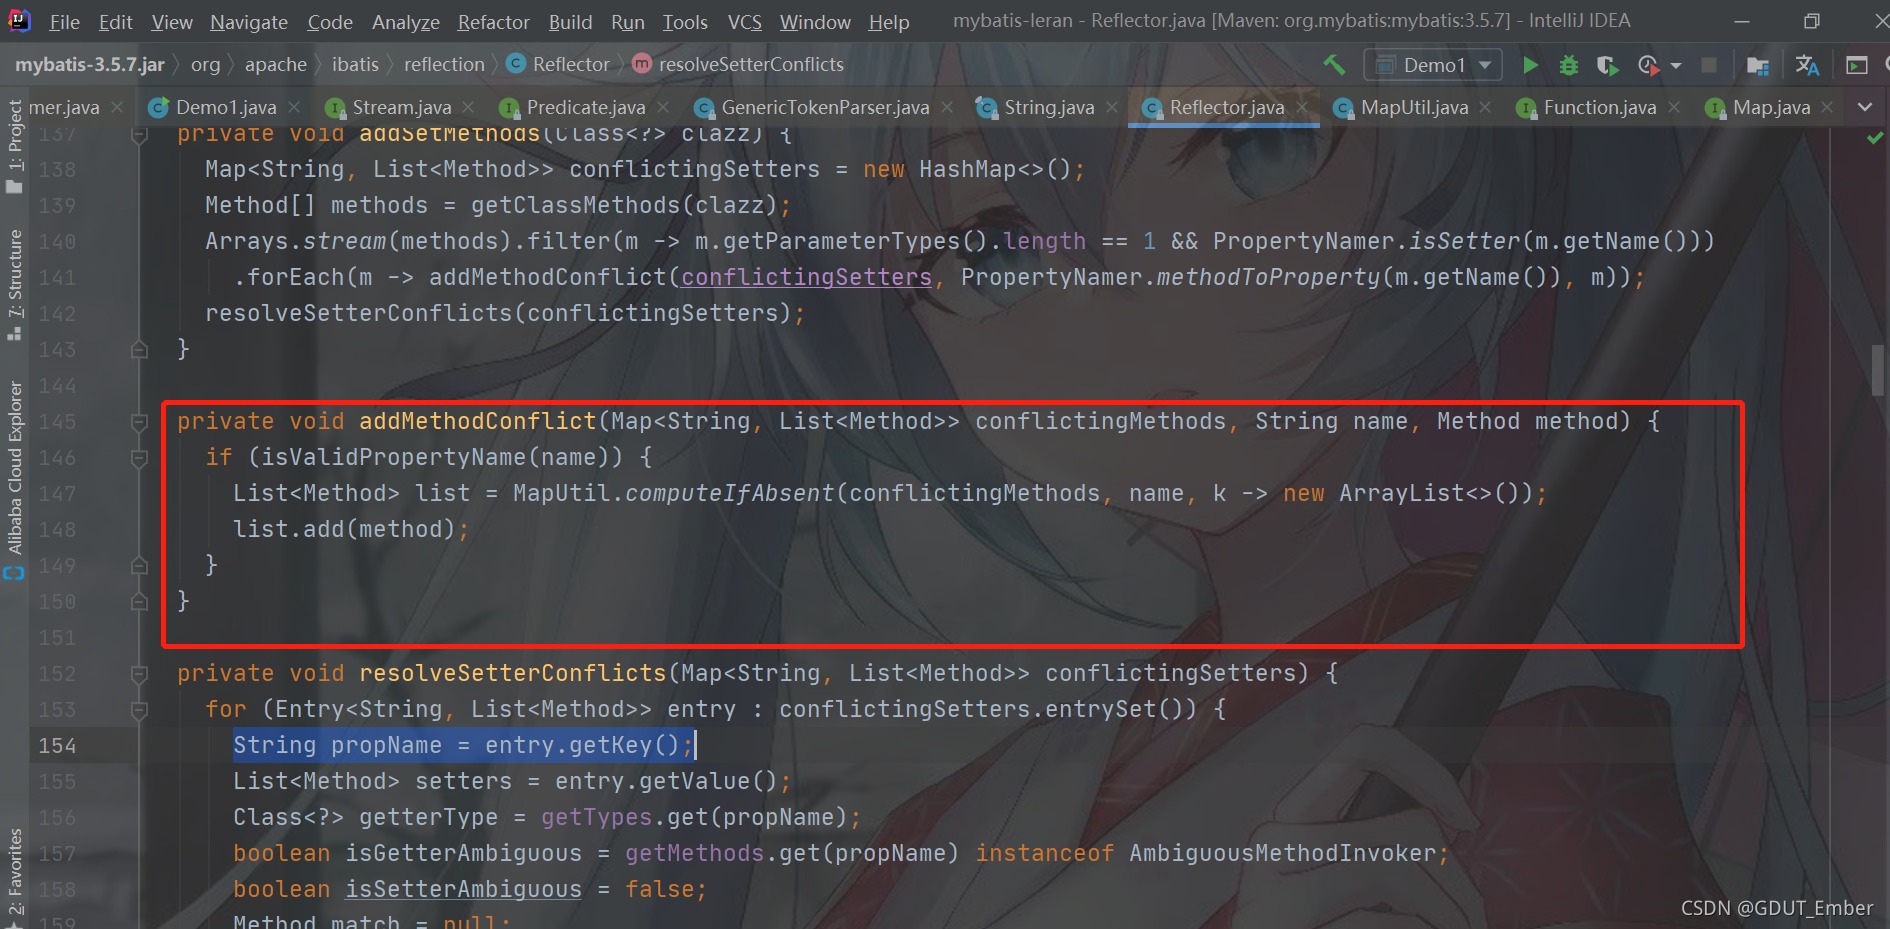The width and height of the screenshot is (1890, 929).
Task: Click the Stop square button in toolbar
Action: (x=1709, y=65)
